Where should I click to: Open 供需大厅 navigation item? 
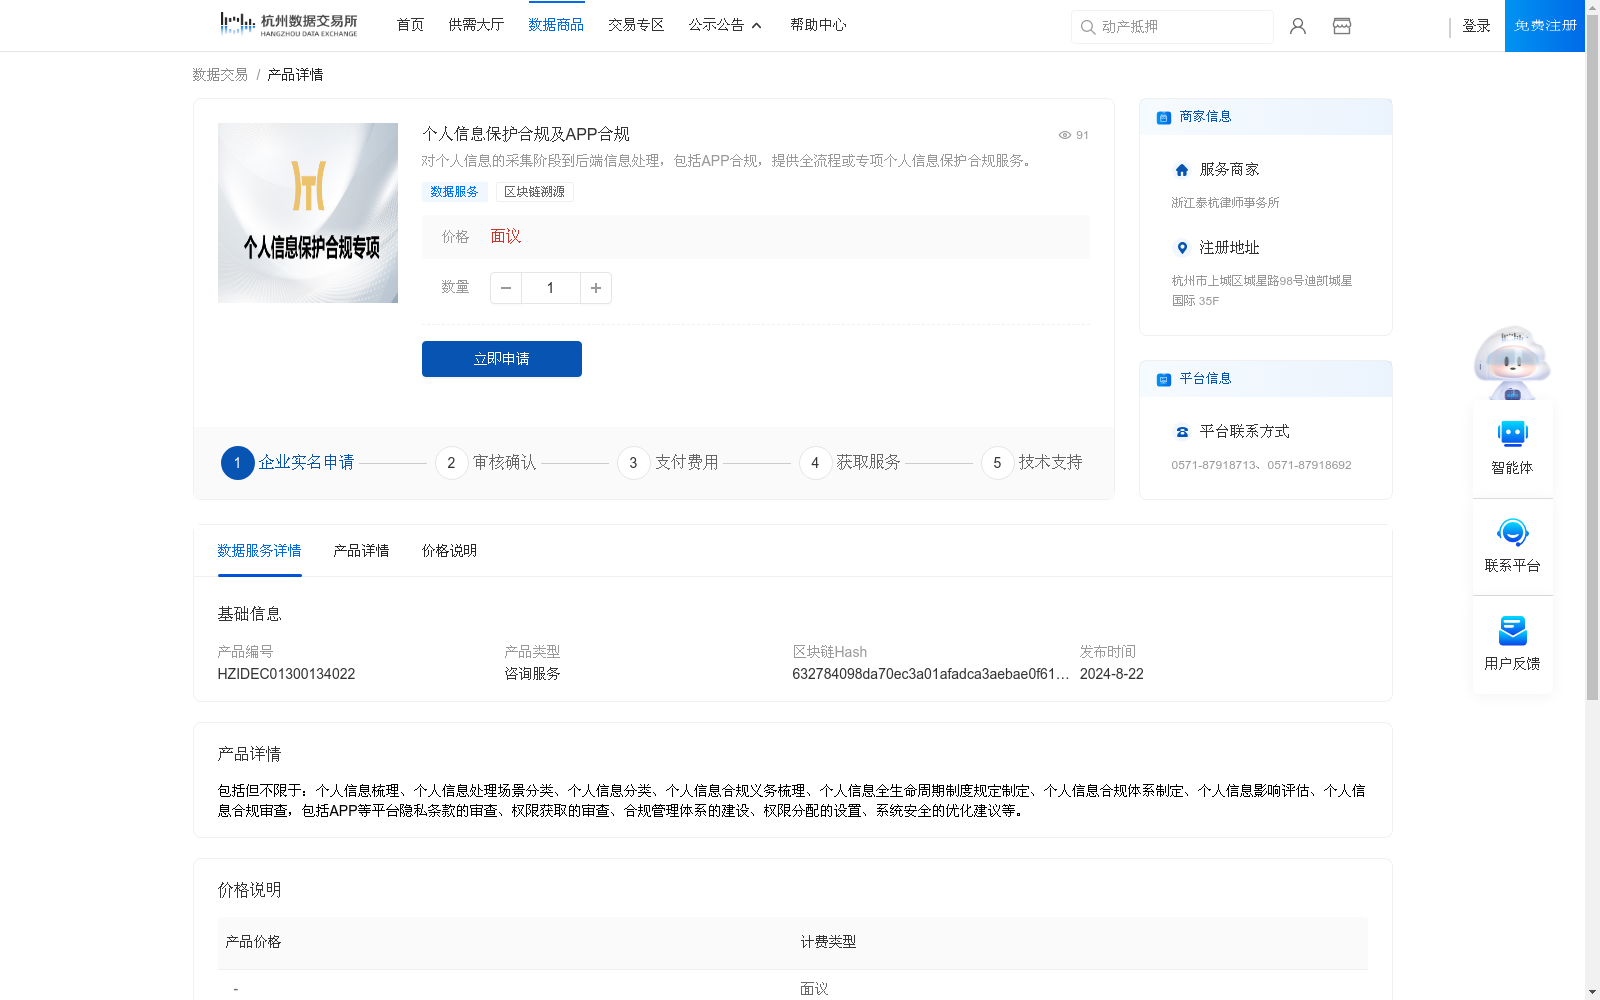pyautogui.click(x=476, y=25)
